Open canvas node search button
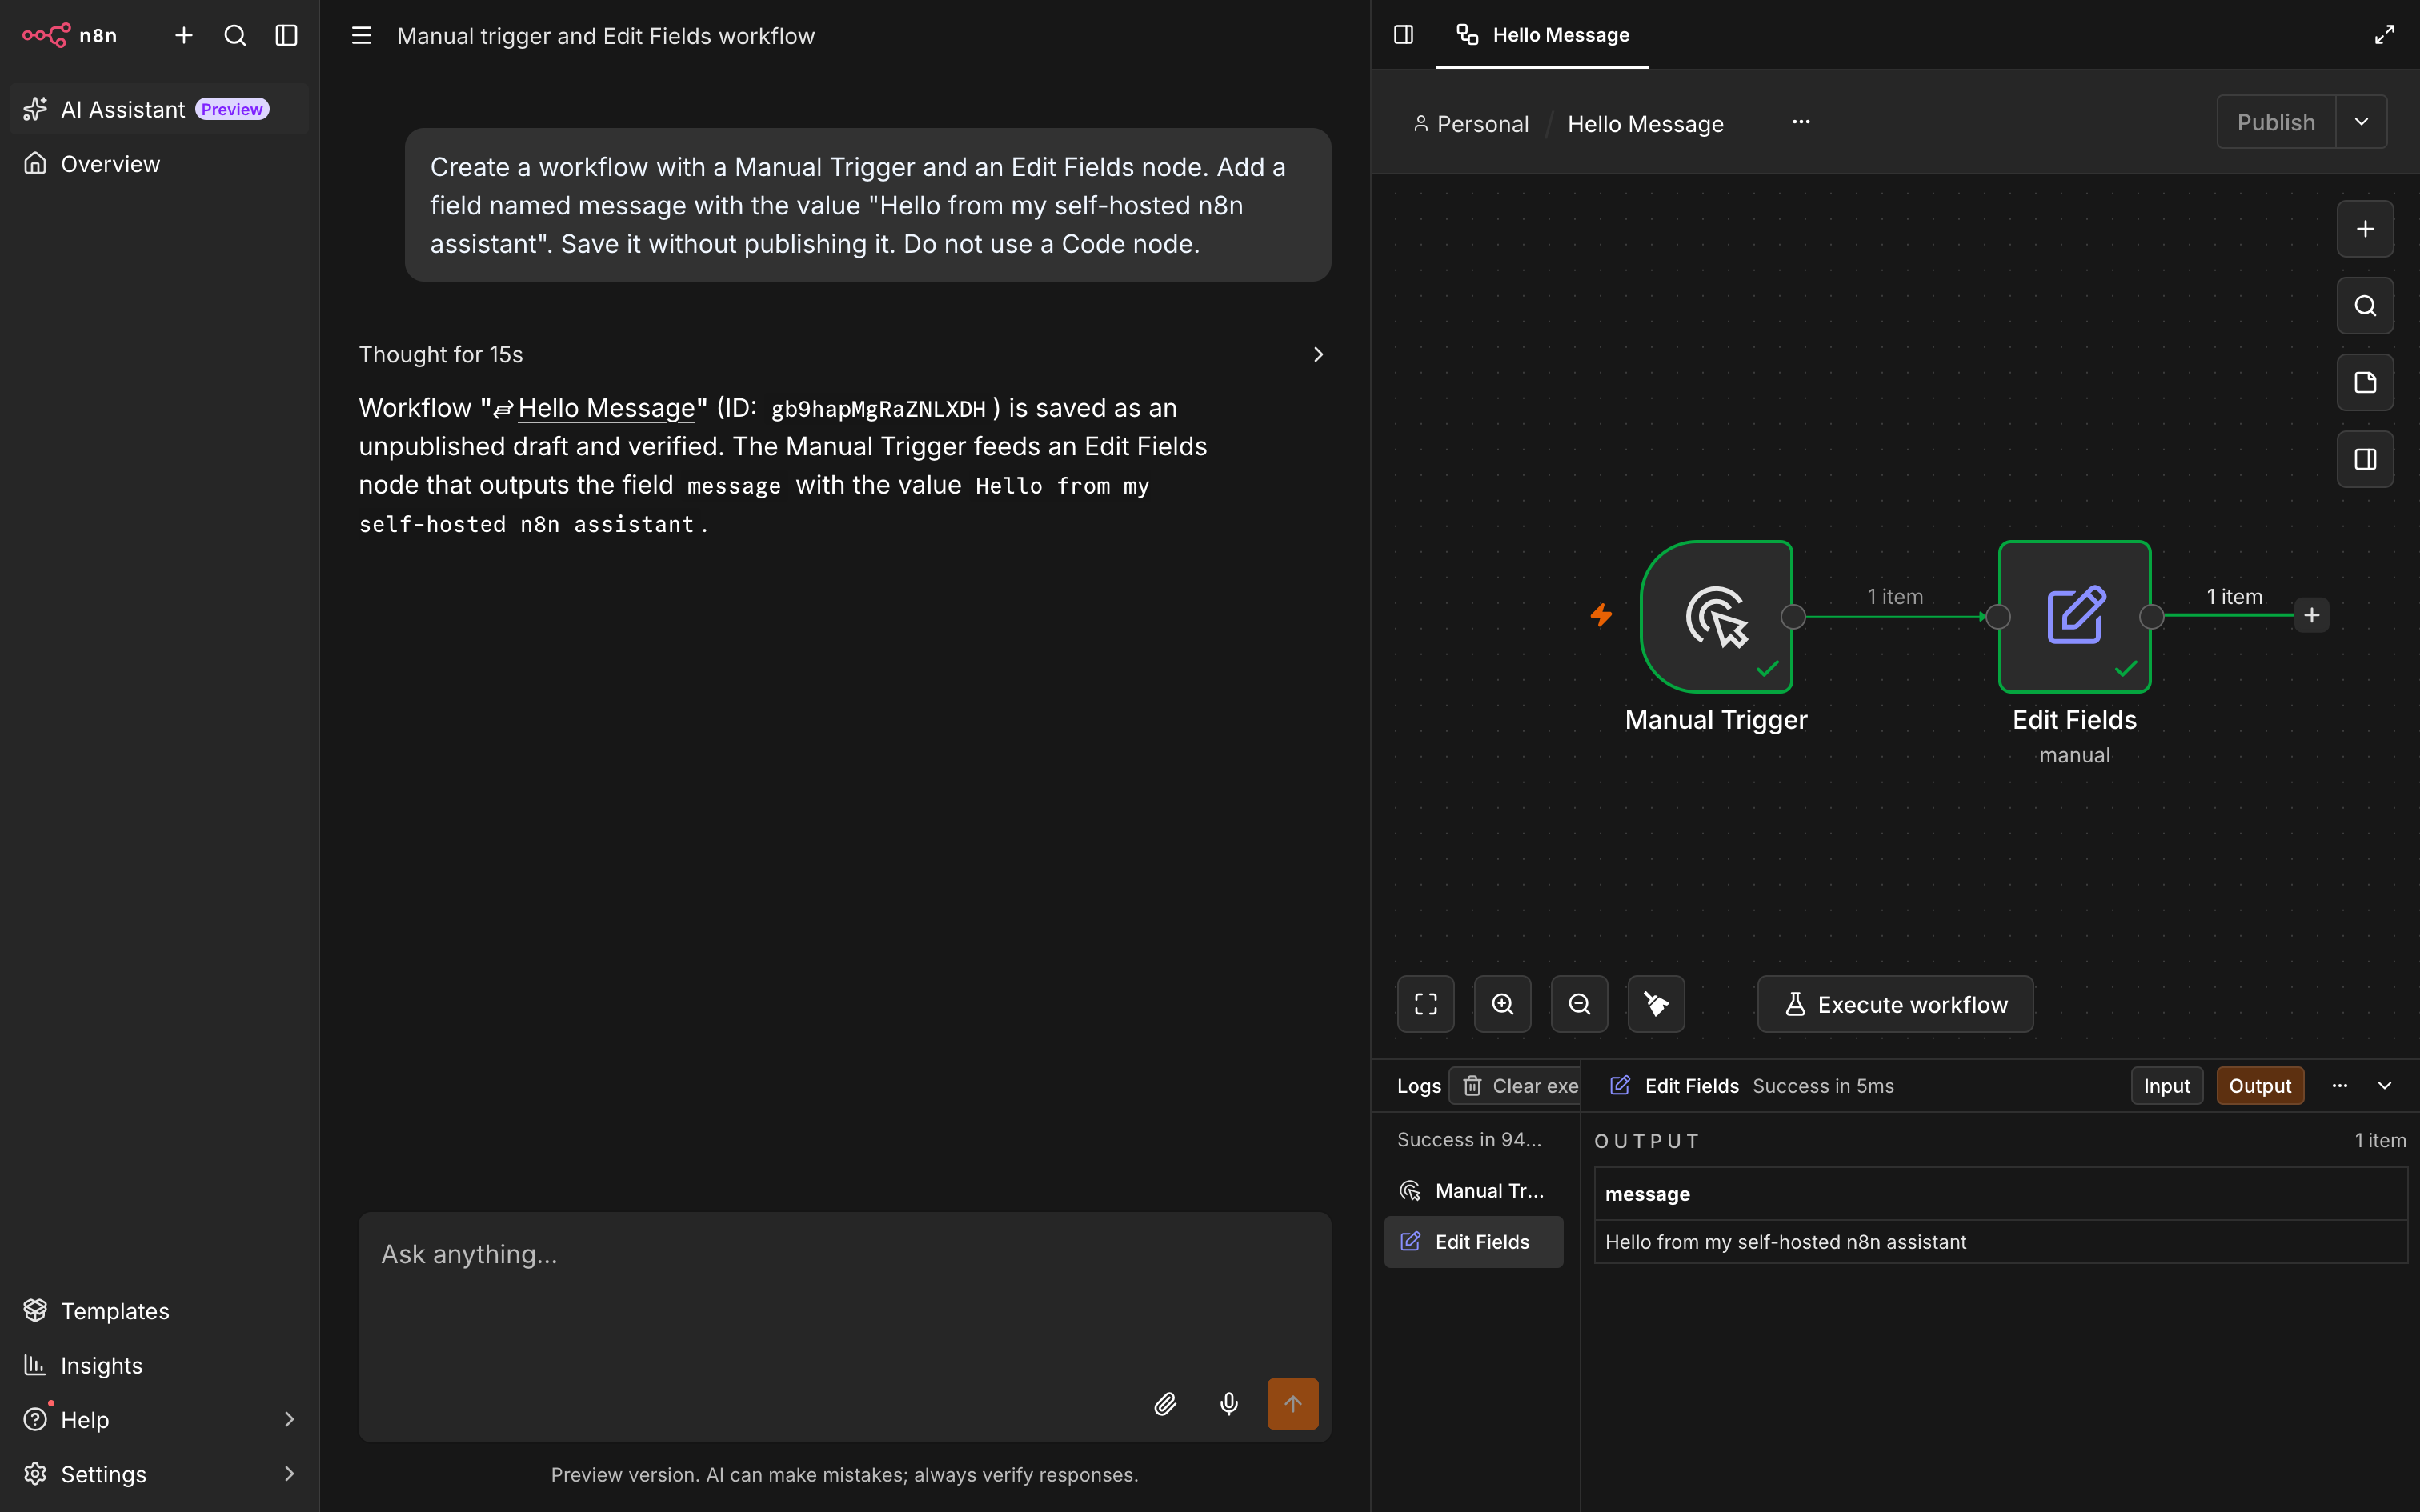Image resolution: width=2420 pixels, height=1512 pixels. tap(2365, 306)
